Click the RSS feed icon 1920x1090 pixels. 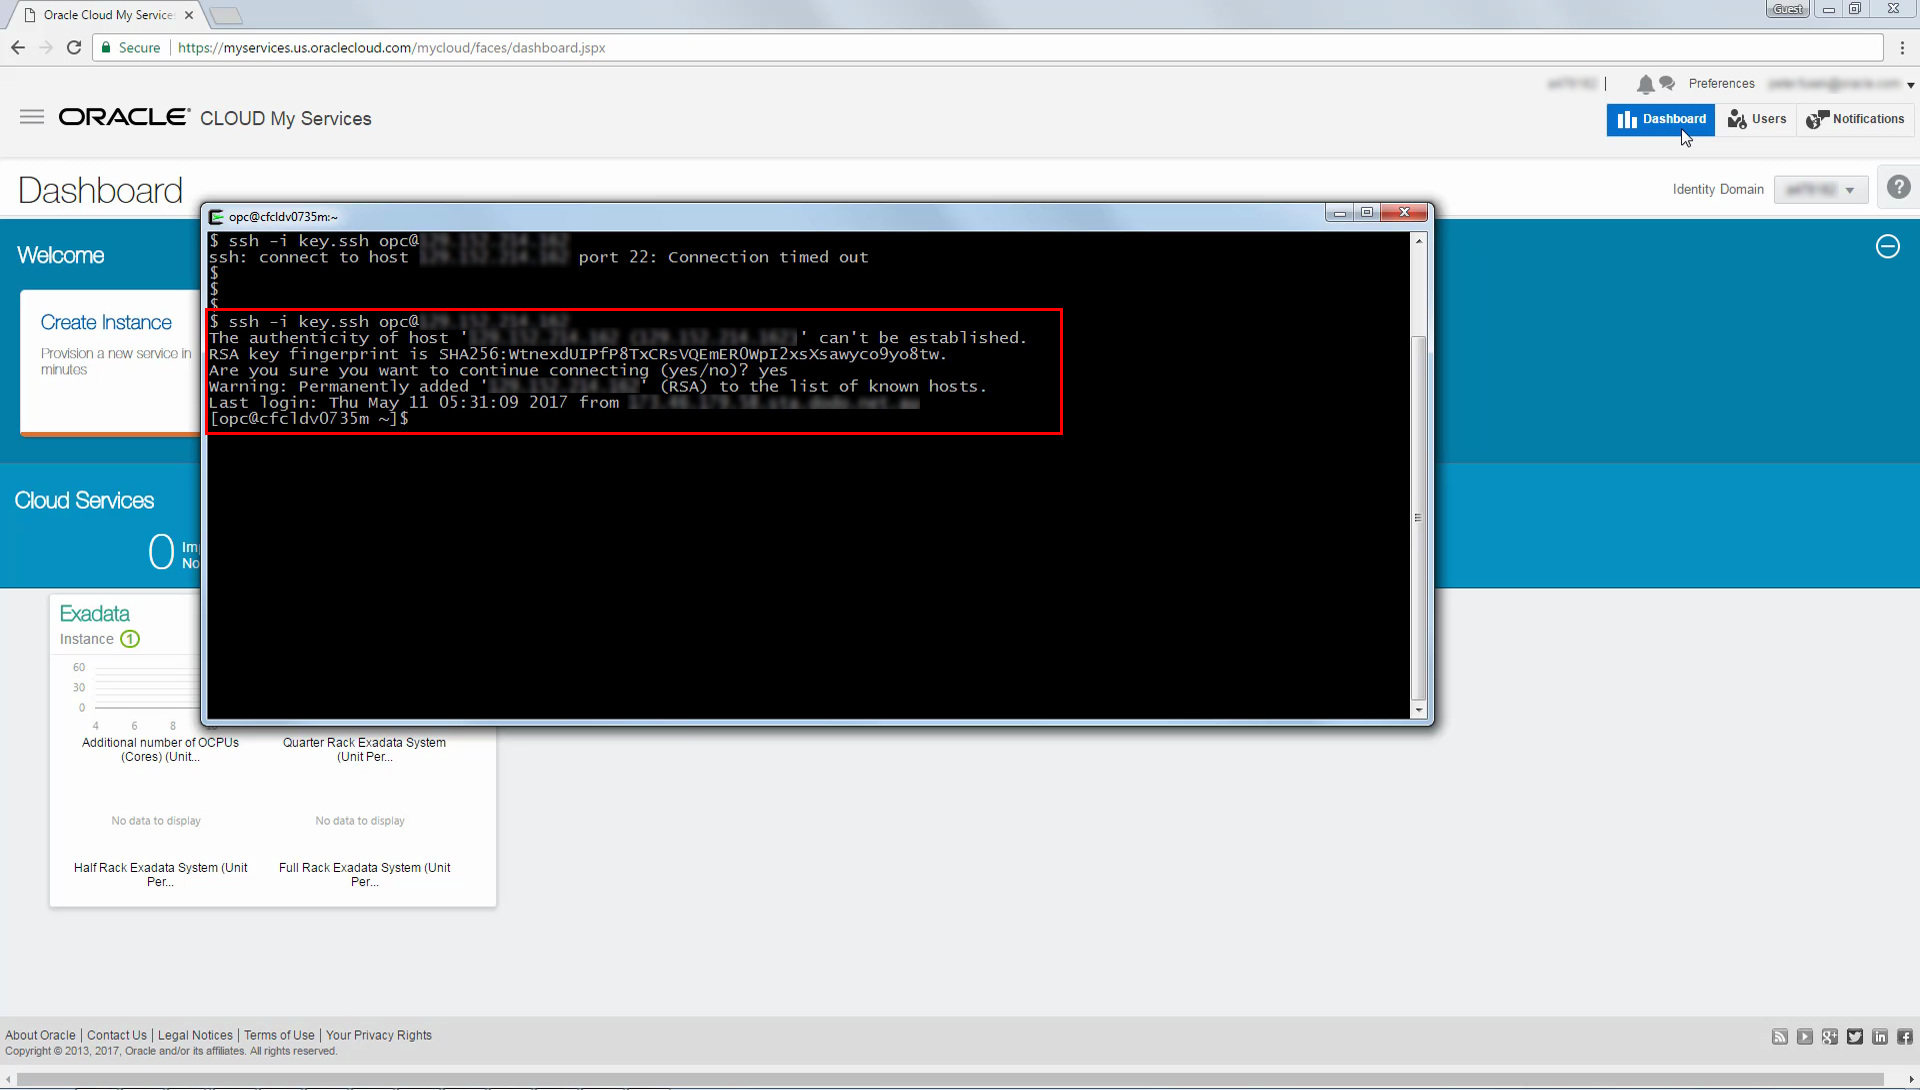(x=1780, y=1037)
